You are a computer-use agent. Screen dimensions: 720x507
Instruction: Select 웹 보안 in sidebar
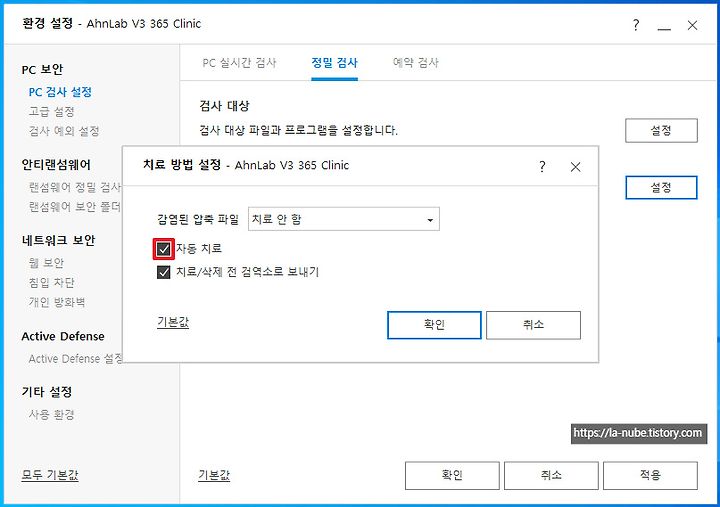tap(46, 263)
